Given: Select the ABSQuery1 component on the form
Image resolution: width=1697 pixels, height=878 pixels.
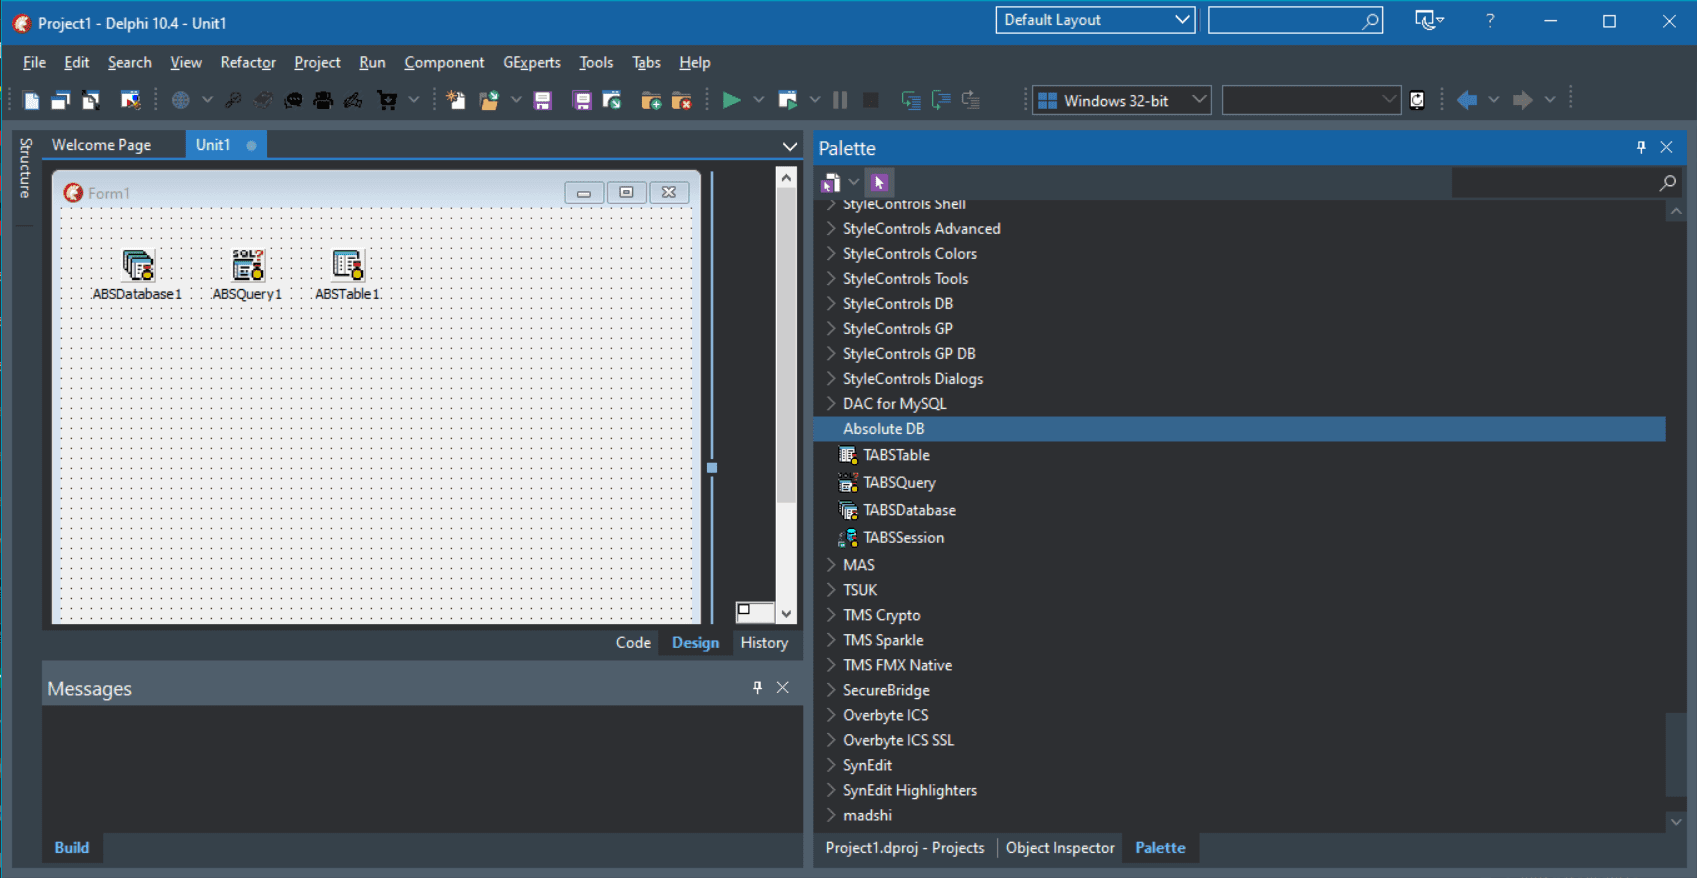Looking at the screenshot, I should tap(247, 275).
